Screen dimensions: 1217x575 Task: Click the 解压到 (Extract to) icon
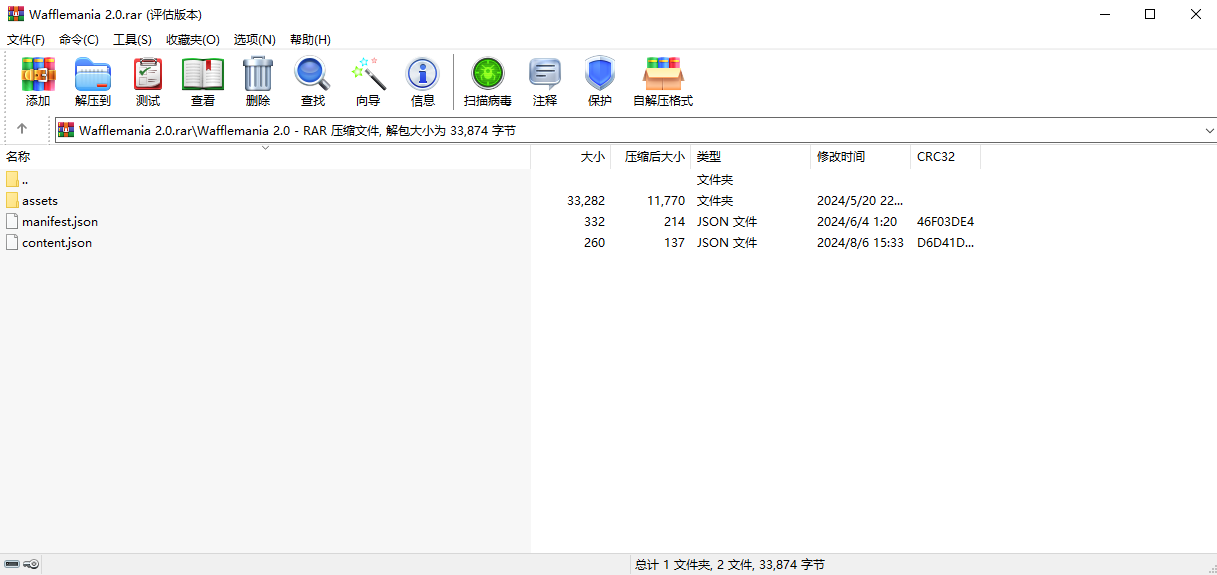[x=93, y=75]
